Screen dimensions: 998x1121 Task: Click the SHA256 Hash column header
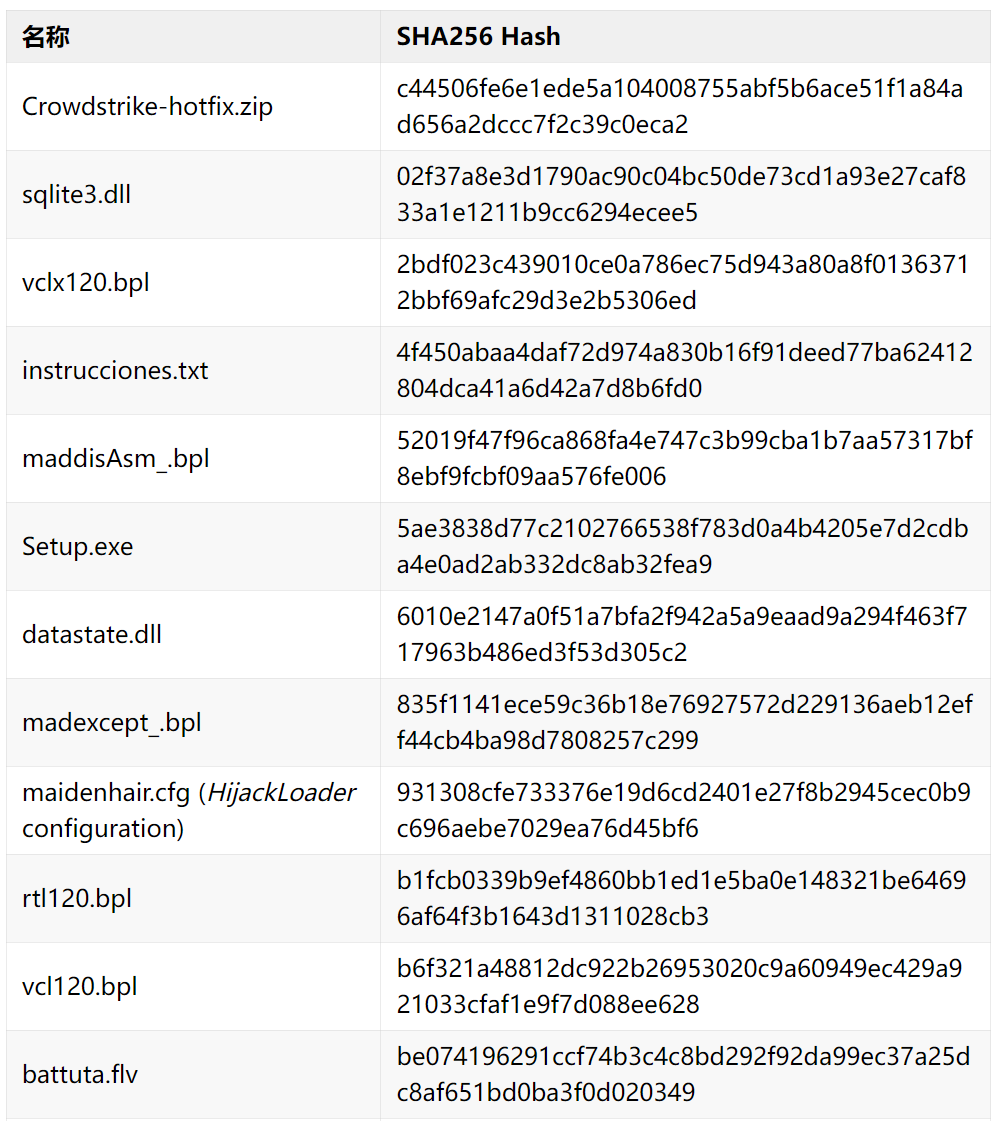pyautogui.click(x=478, y=36)
